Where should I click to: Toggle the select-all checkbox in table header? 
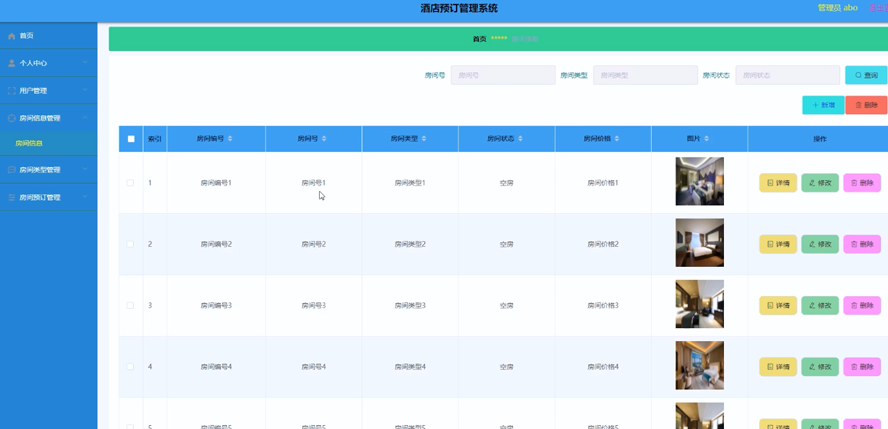pos(131,139)
